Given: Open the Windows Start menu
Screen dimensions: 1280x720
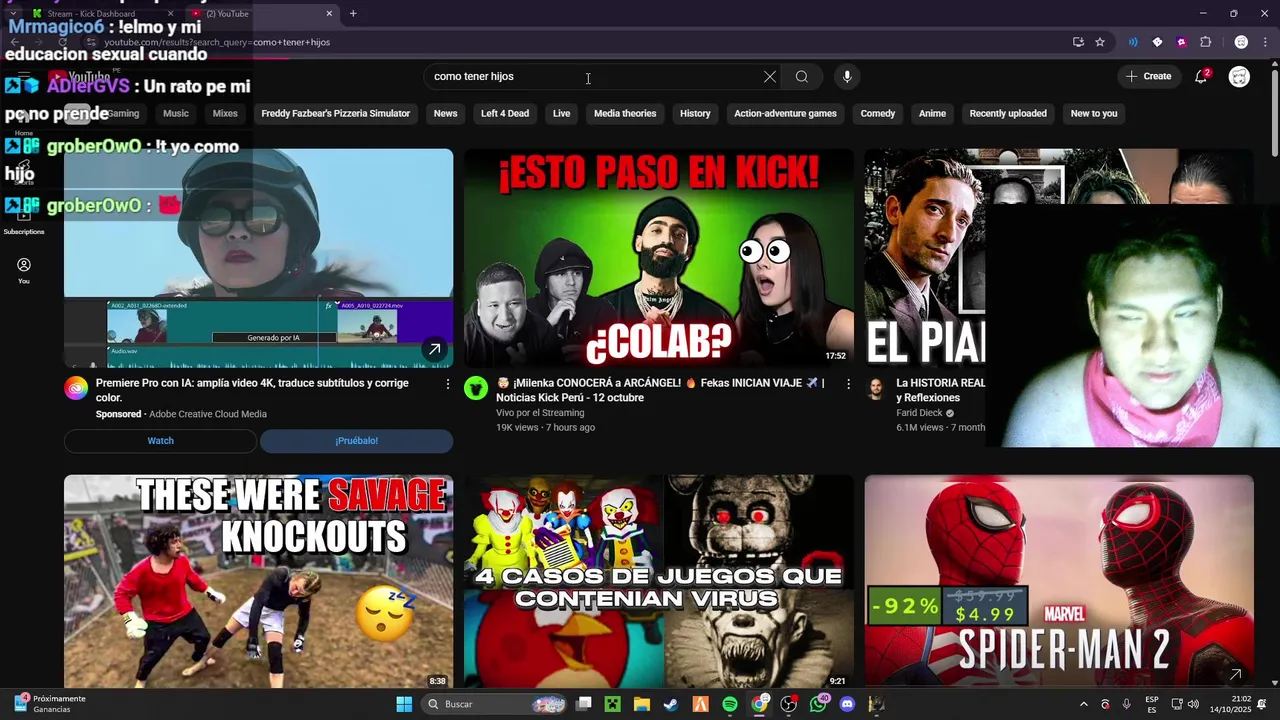Looking at the screenshot, I should pyautogui.click(x=404, y=704).
